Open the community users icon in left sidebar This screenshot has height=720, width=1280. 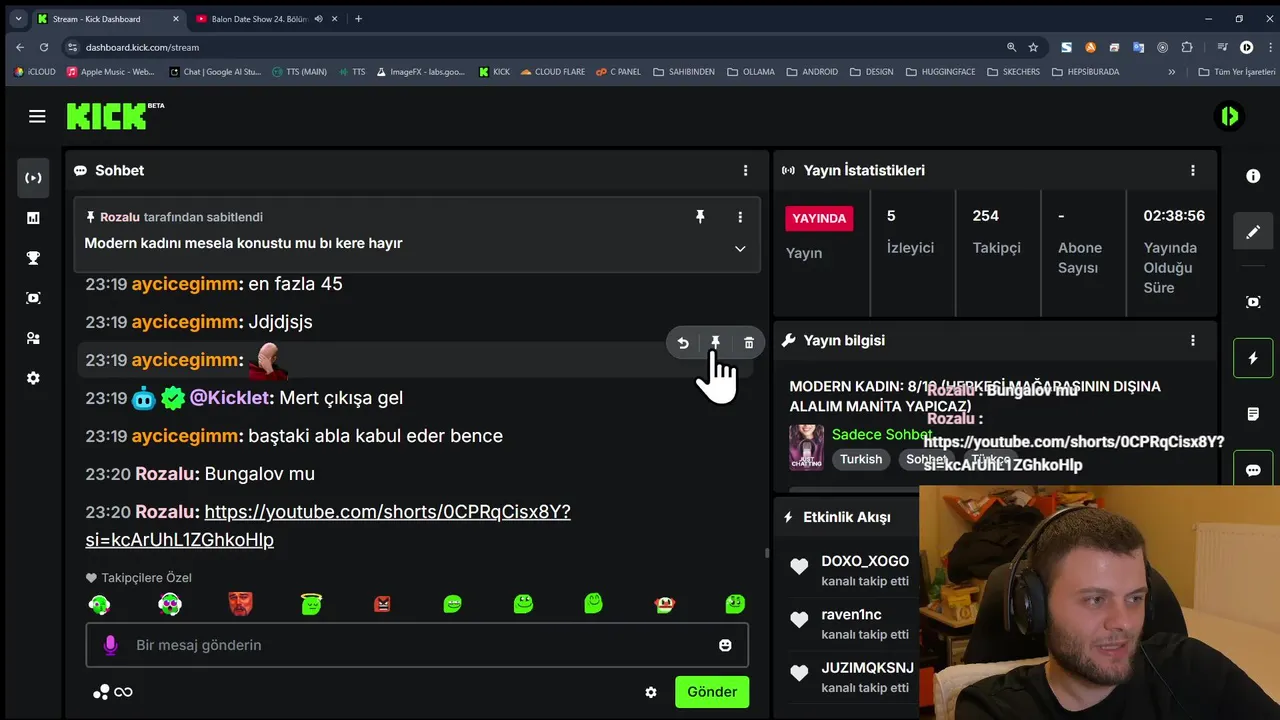point(33,338)
